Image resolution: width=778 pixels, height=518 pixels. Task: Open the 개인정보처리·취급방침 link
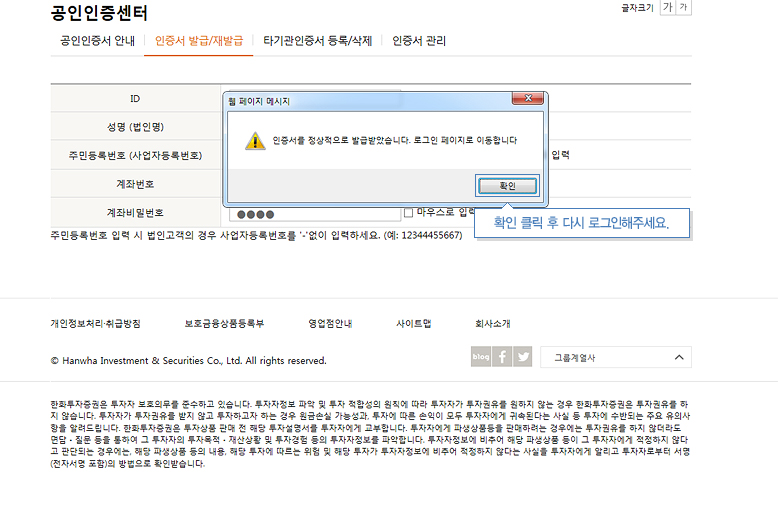click(96, 324)
